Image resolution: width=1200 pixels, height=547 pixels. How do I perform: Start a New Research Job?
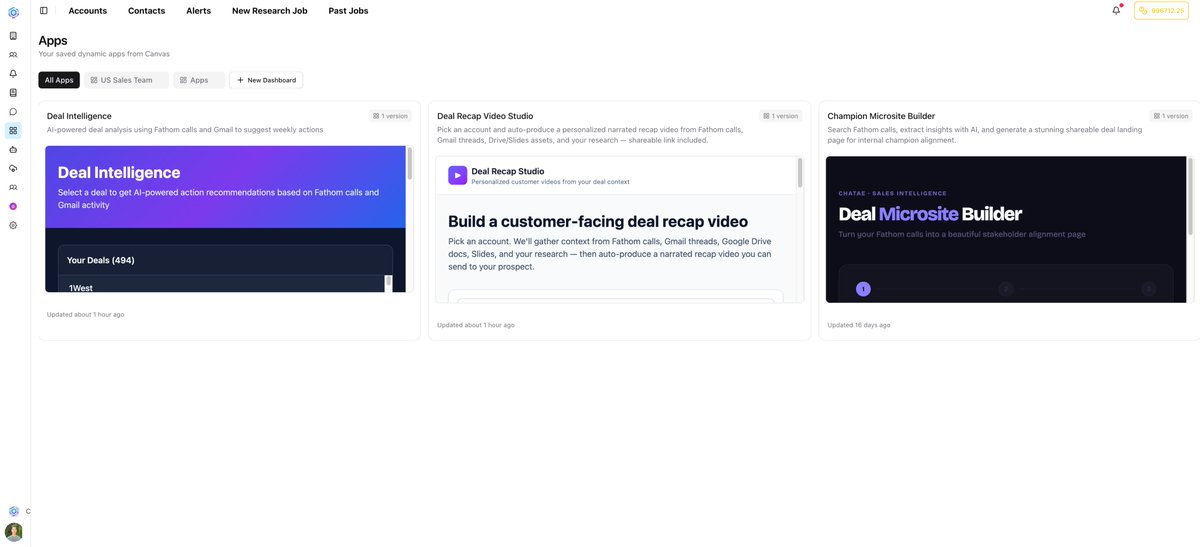(270, 10)
